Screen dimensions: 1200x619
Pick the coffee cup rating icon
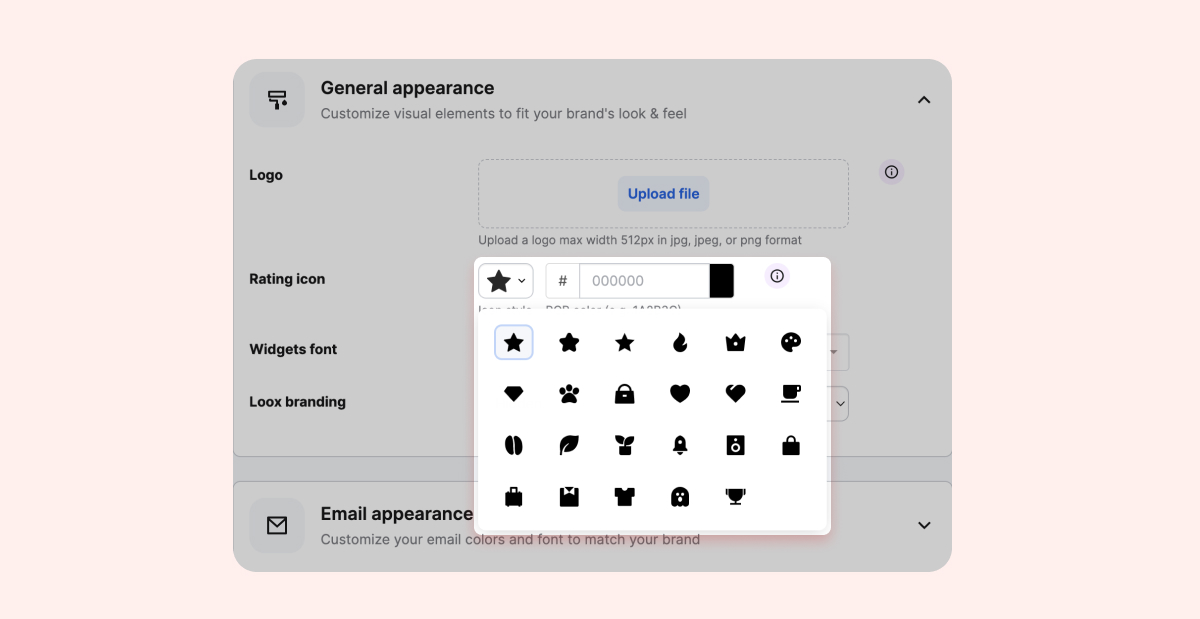coord(791,394)
